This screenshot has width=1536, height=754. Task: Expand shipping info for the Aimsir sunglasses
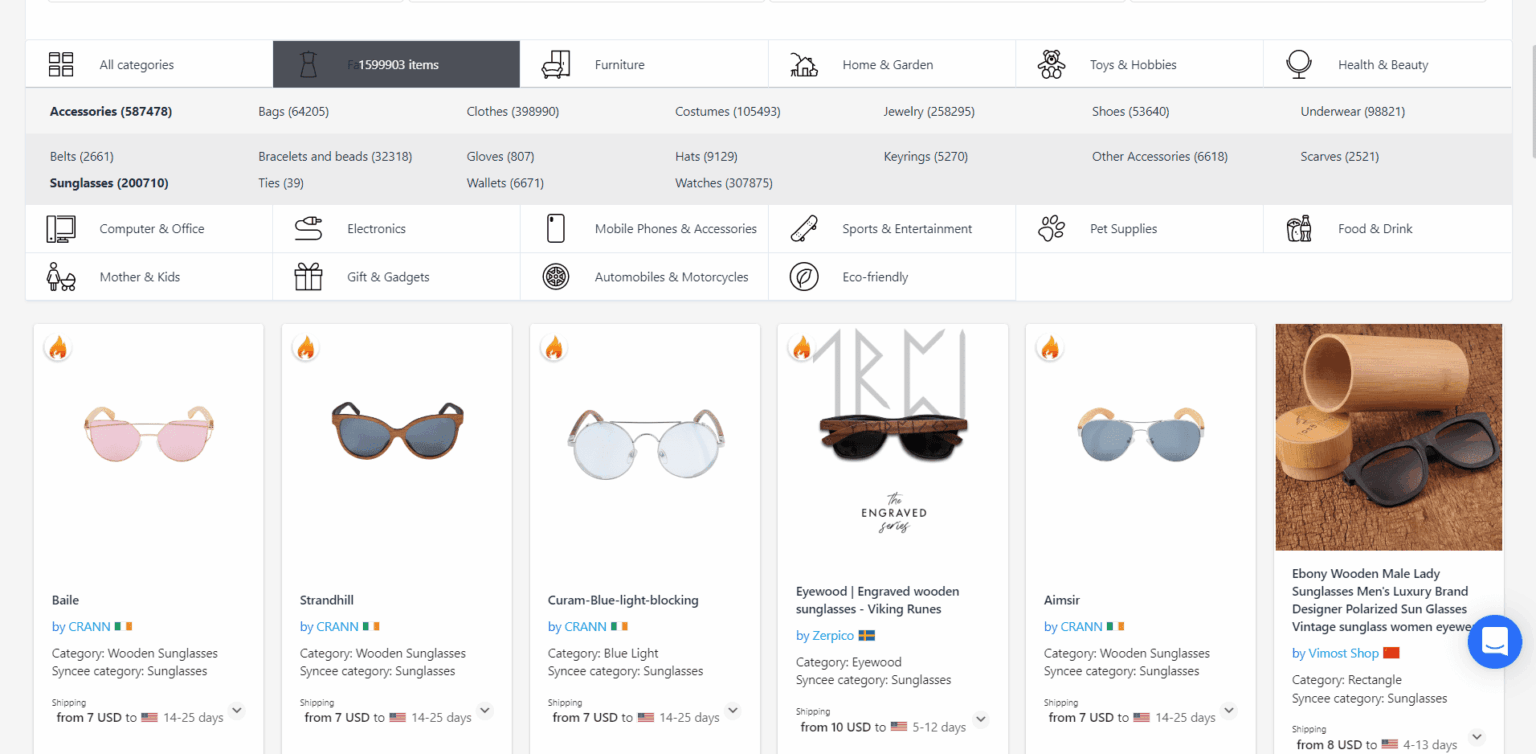coord(1229,710)
